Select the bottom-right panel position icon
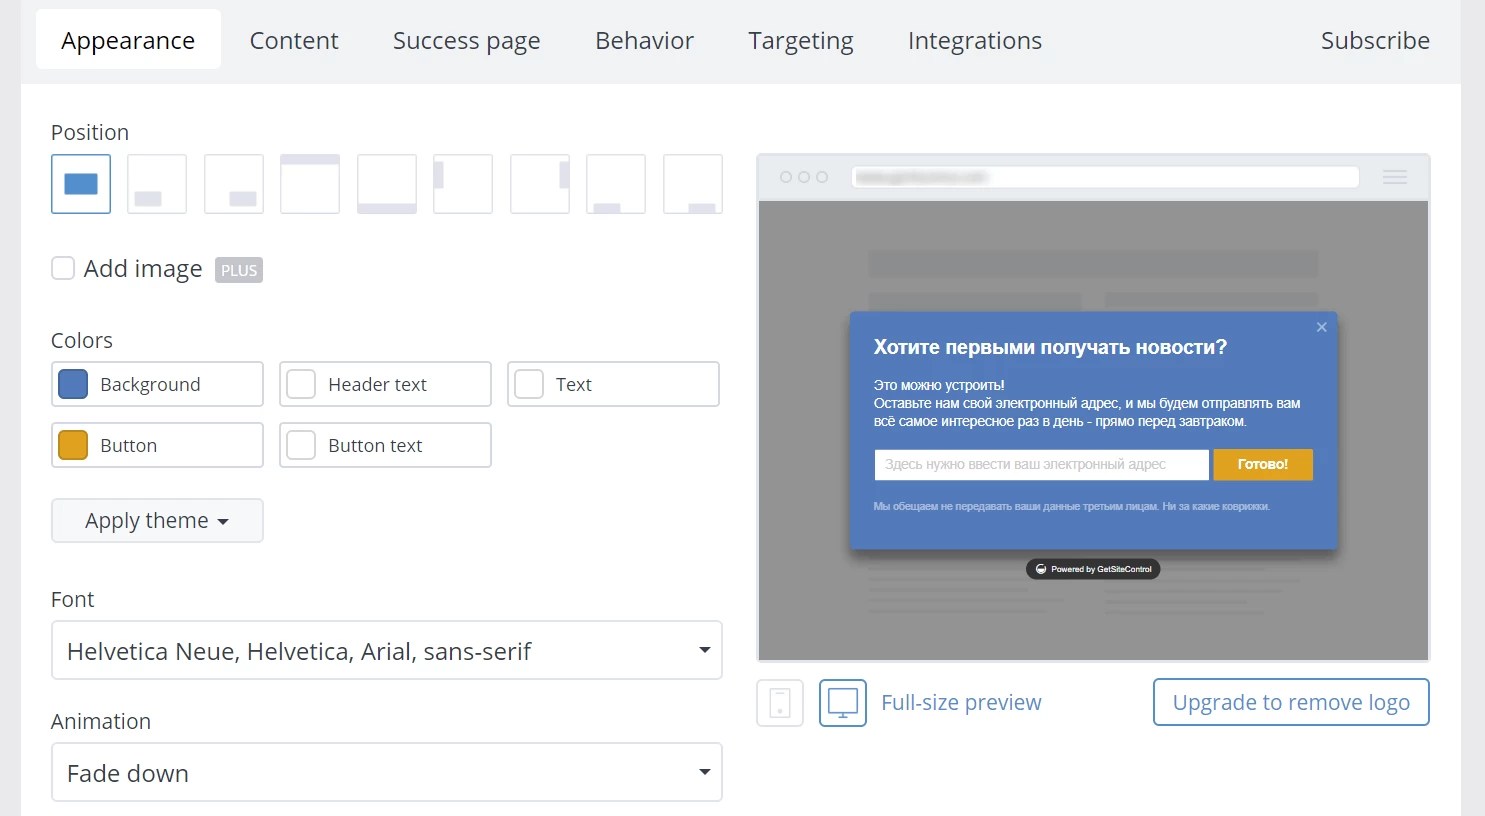The width and height of the screenshot is (1485, 816). pyautogui.click(x=234, y=184)
